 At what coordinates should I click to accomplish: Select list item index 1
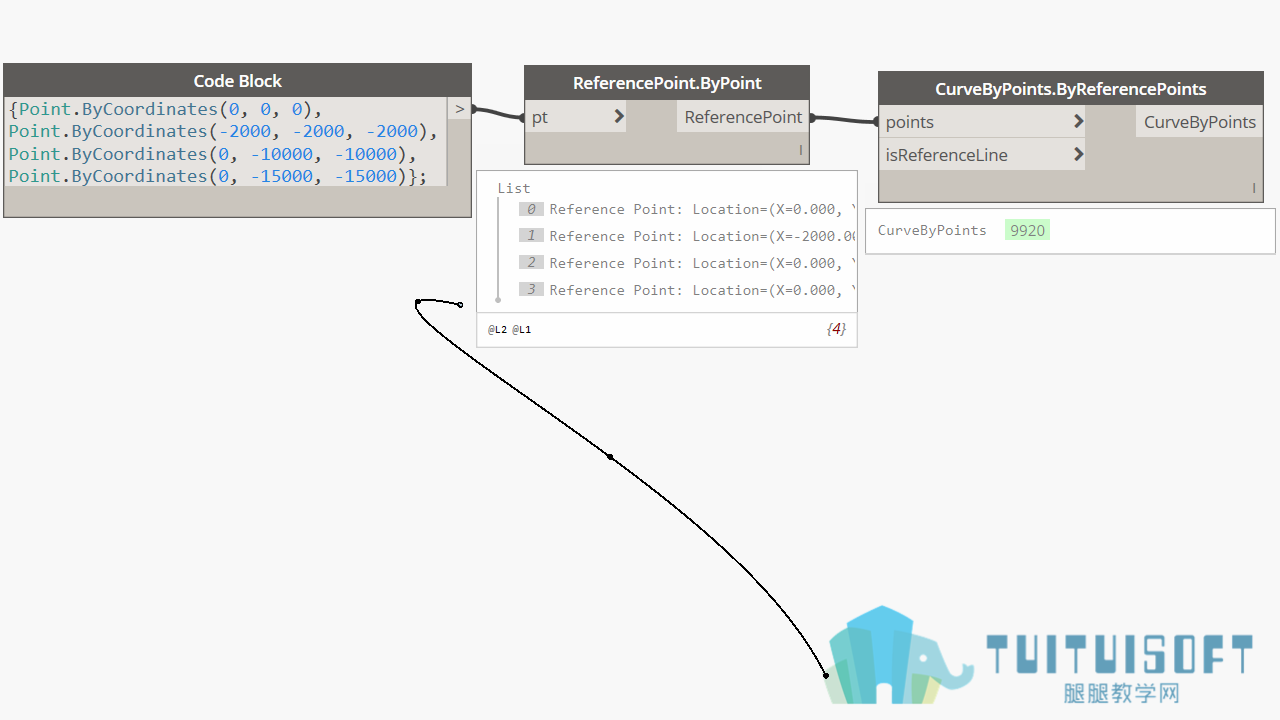[531, 236]
